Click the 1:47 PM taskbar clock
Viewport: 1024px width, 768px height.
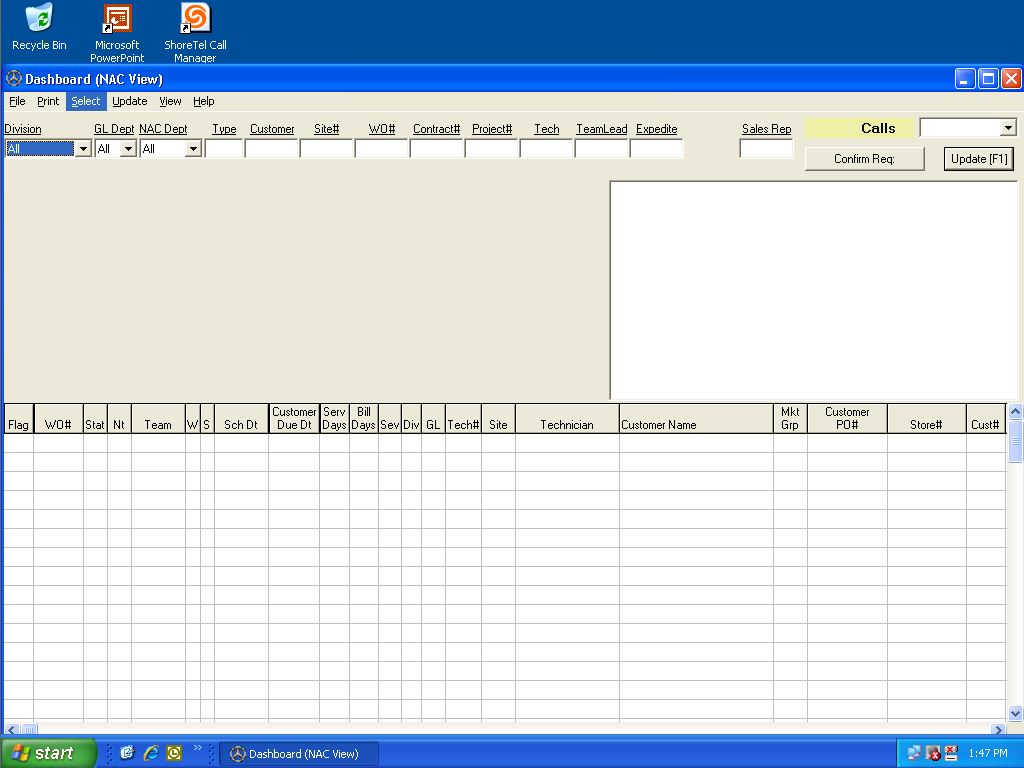click(987, 753)
